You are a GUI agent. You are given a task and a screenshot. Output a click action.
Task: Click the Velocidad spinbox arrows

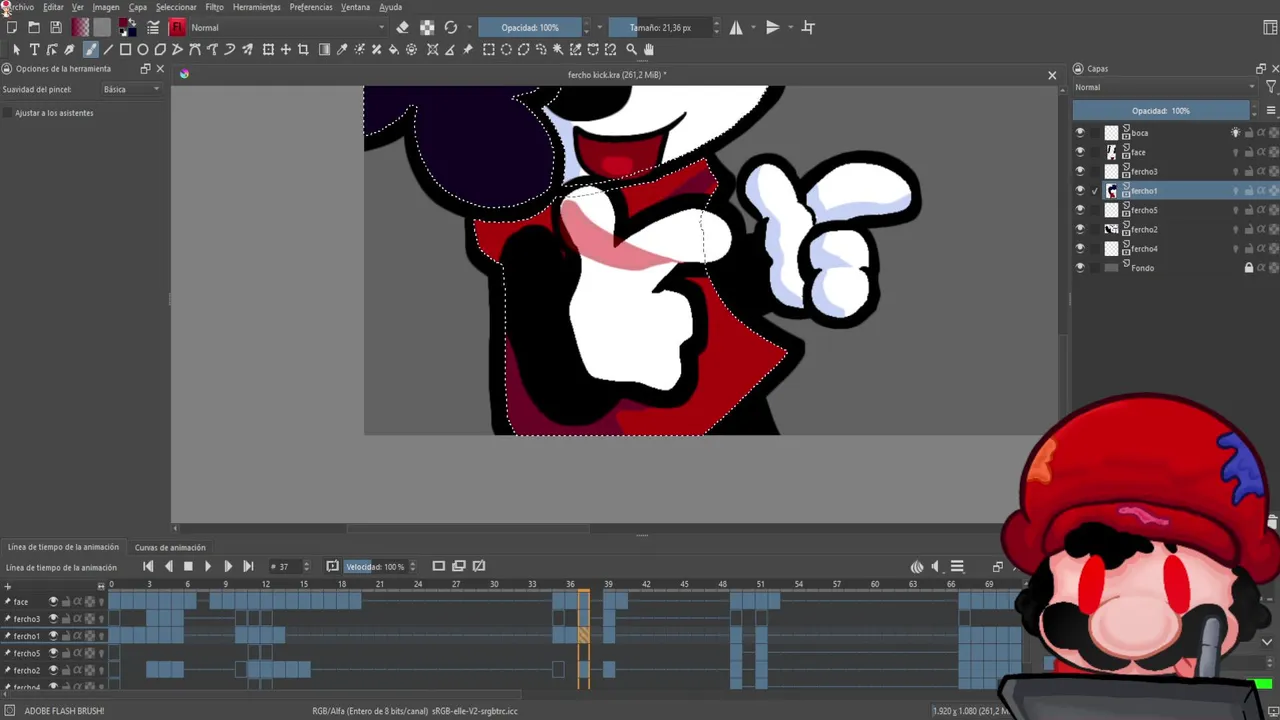pyautogui.click(x=412, y=567)
